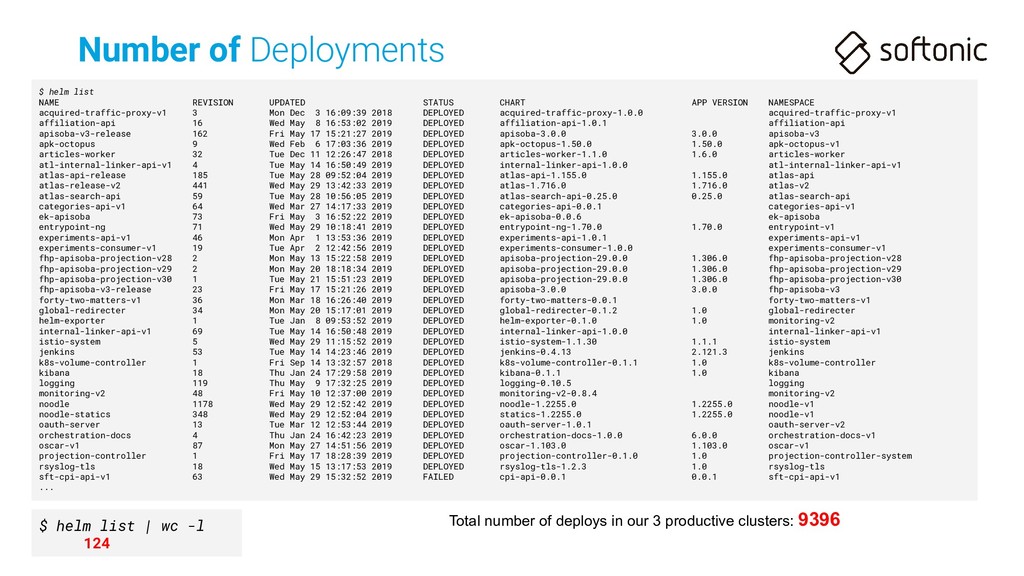Image resolution: width=1024 pixels, height=576 pixels.
Task: Select the 'kibana' release name
Action: 54,374
